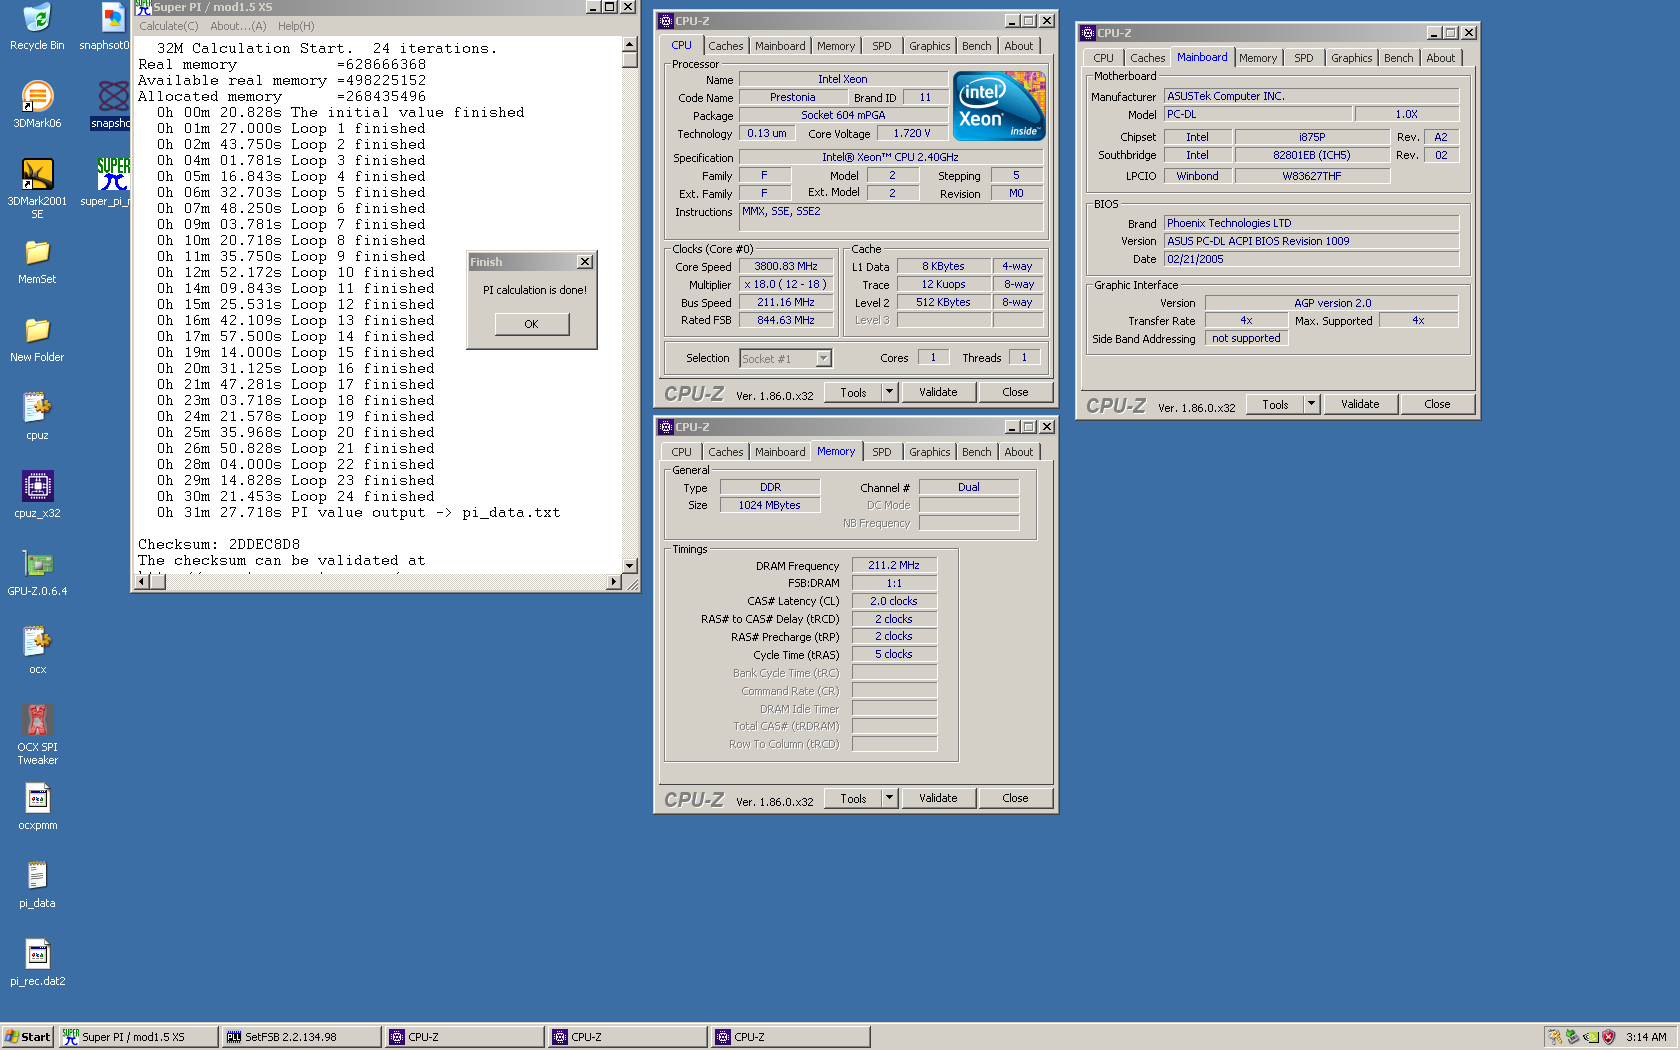Viewport: 1680px width, 1050px height.
Task: Click the Super PI vertical scrollbar down arrow
Action: [x=630, y=566]
